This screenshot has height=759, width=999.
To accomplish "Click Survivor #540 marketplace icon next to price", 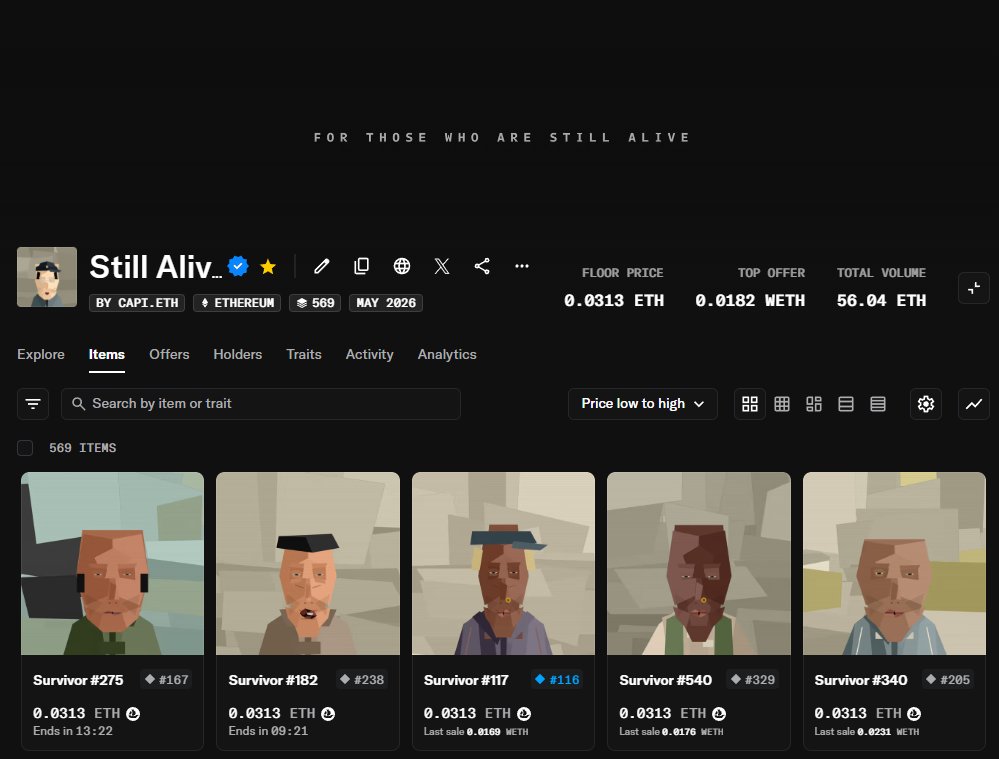I will (719, 714).
